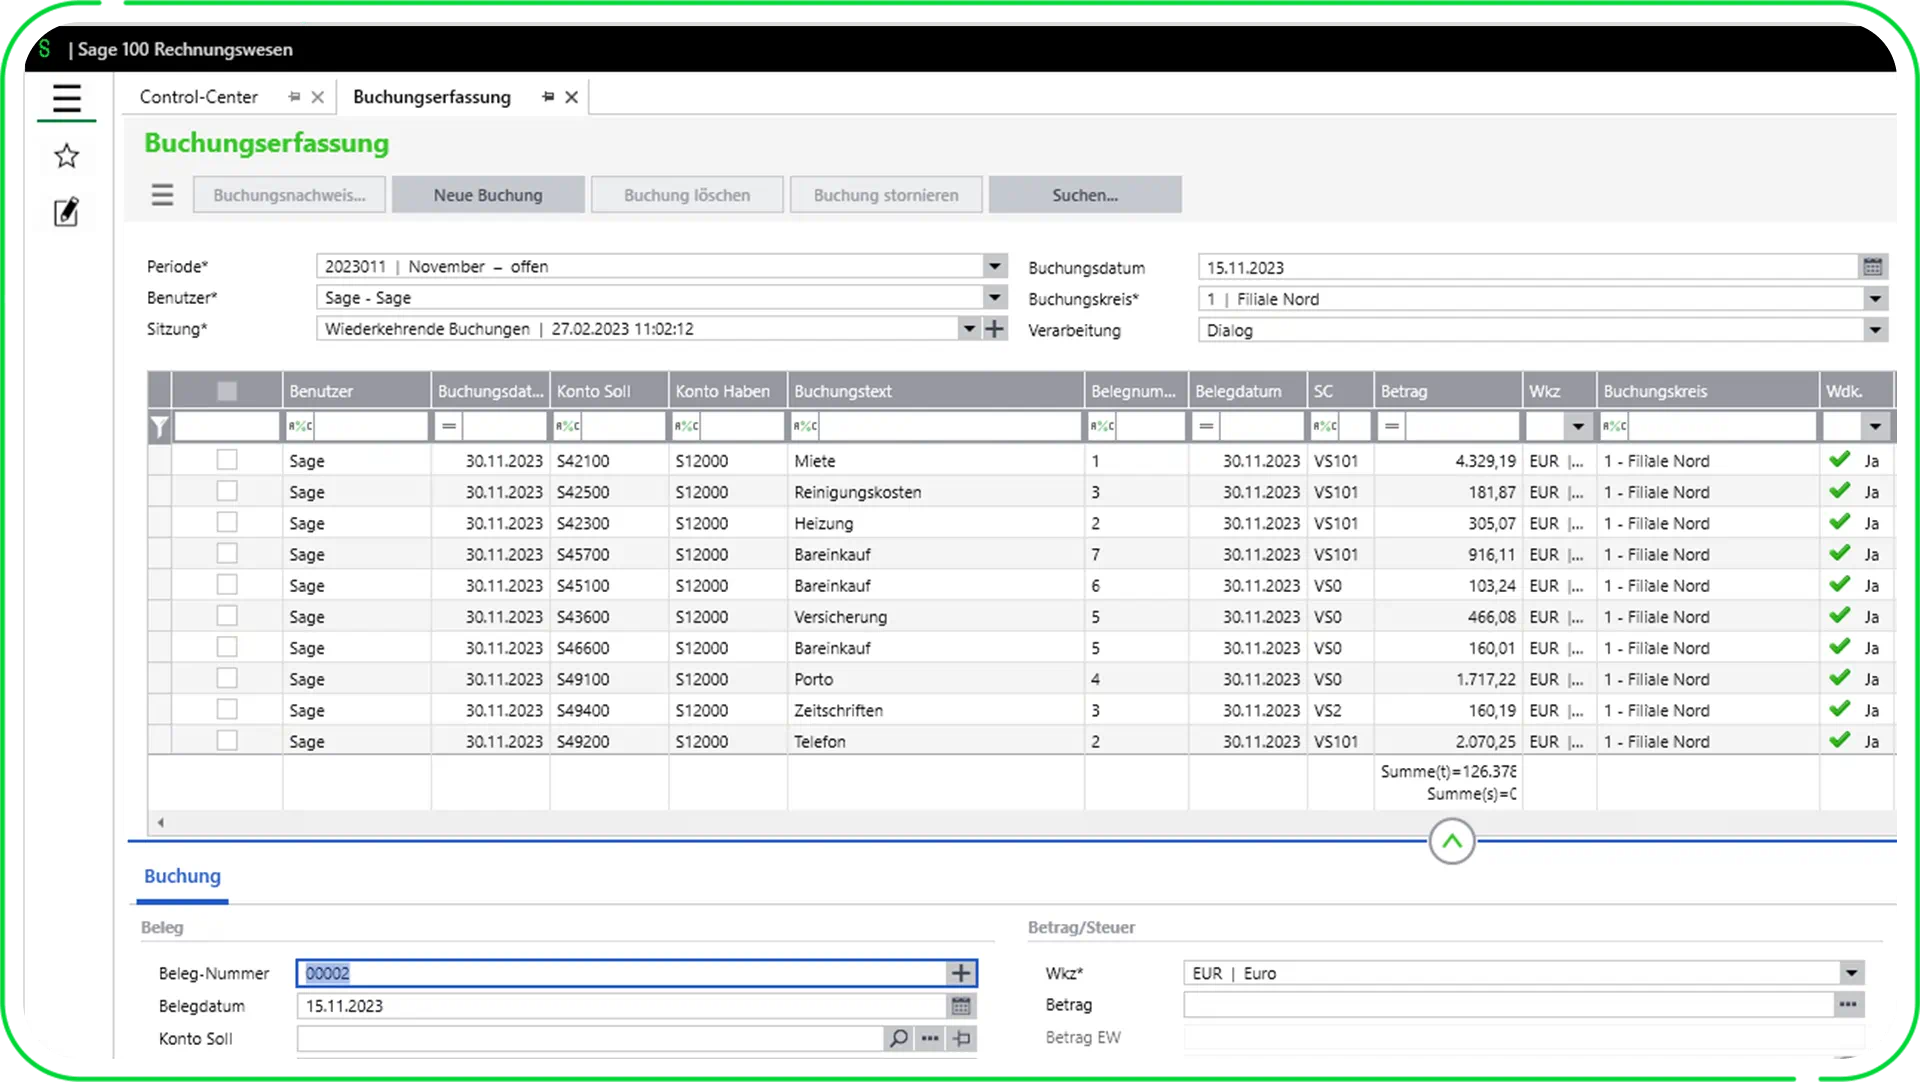Click the edit note icon in sidebar
This screenshot has height=1082, width=1920.
coord(67,212)
